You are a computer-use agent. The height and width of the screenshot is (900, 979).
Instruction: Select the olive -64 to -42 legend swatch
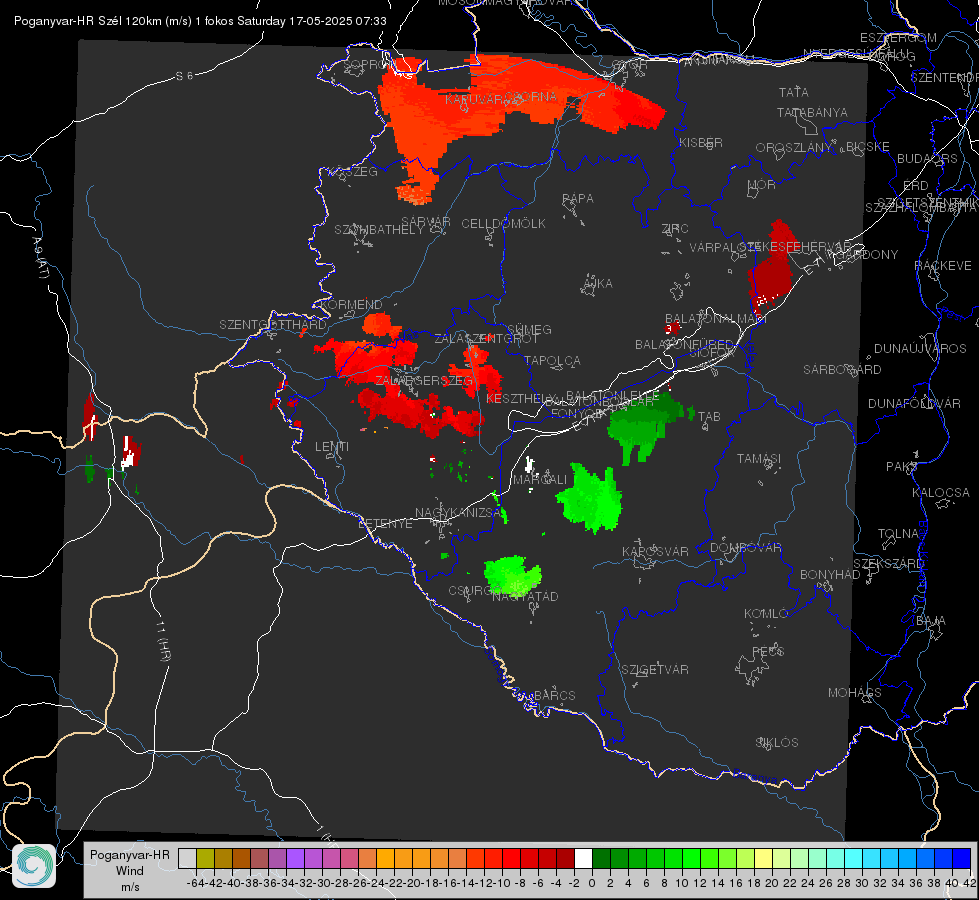point(205,858)
